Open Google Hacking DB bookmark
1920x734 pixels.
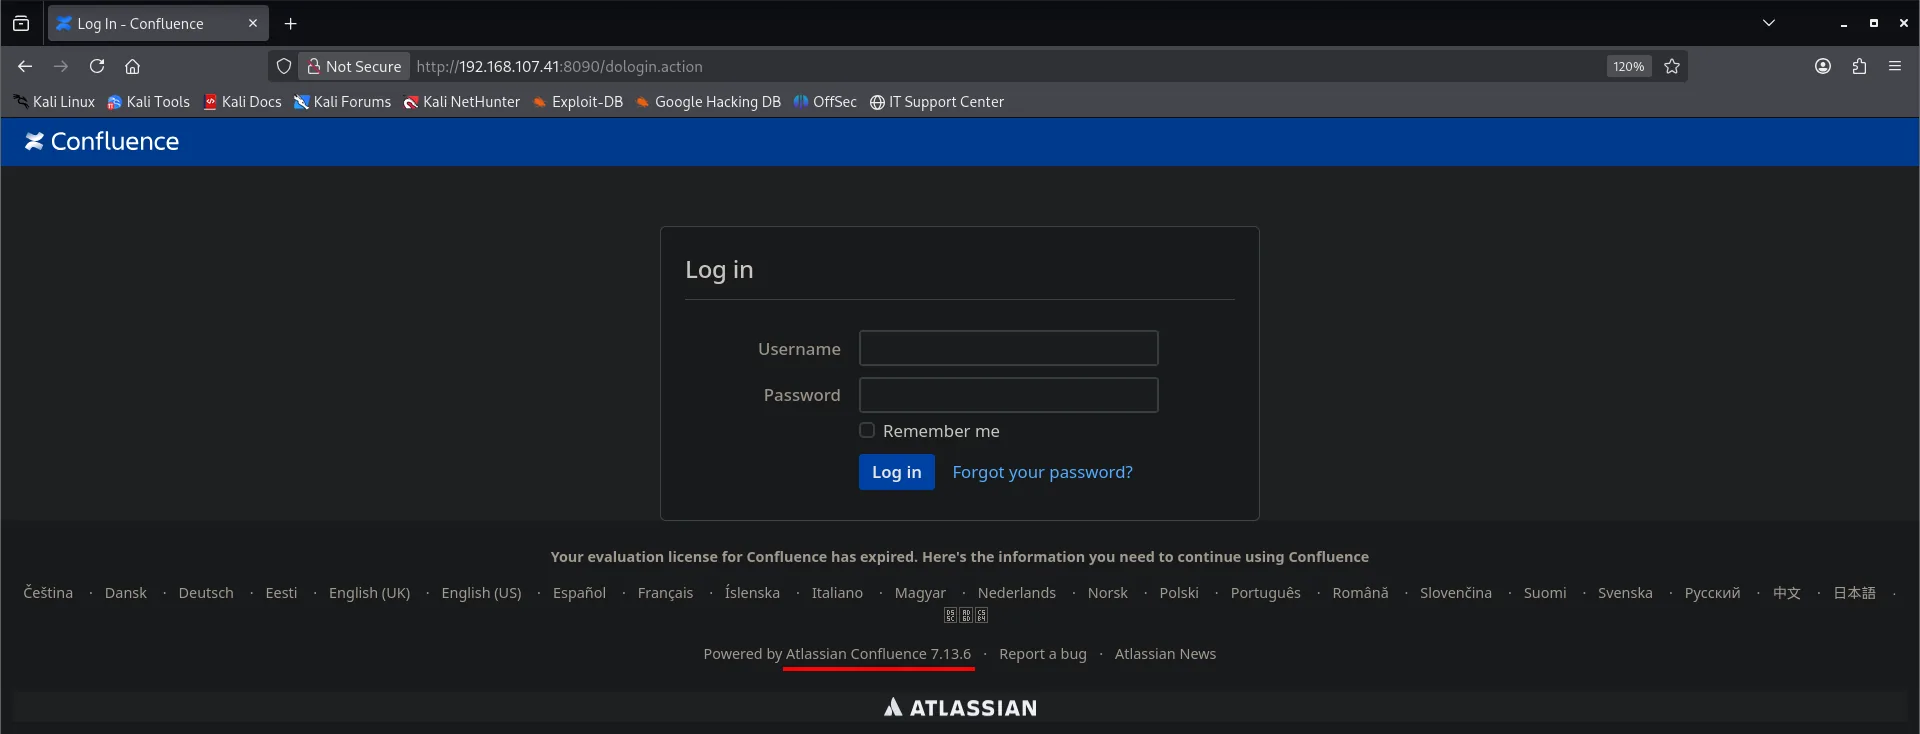point(708,102)
